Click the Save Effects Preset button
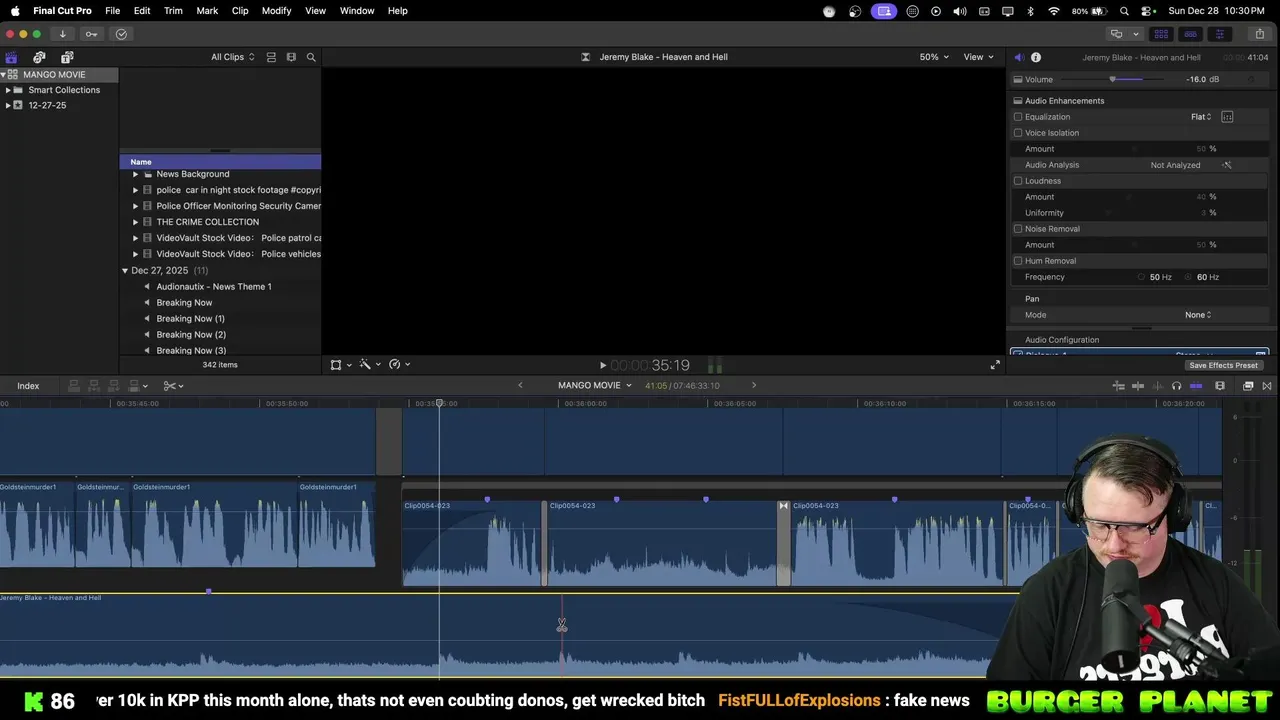Screen dimensions: 1280x720 [x=1223, y=366]
